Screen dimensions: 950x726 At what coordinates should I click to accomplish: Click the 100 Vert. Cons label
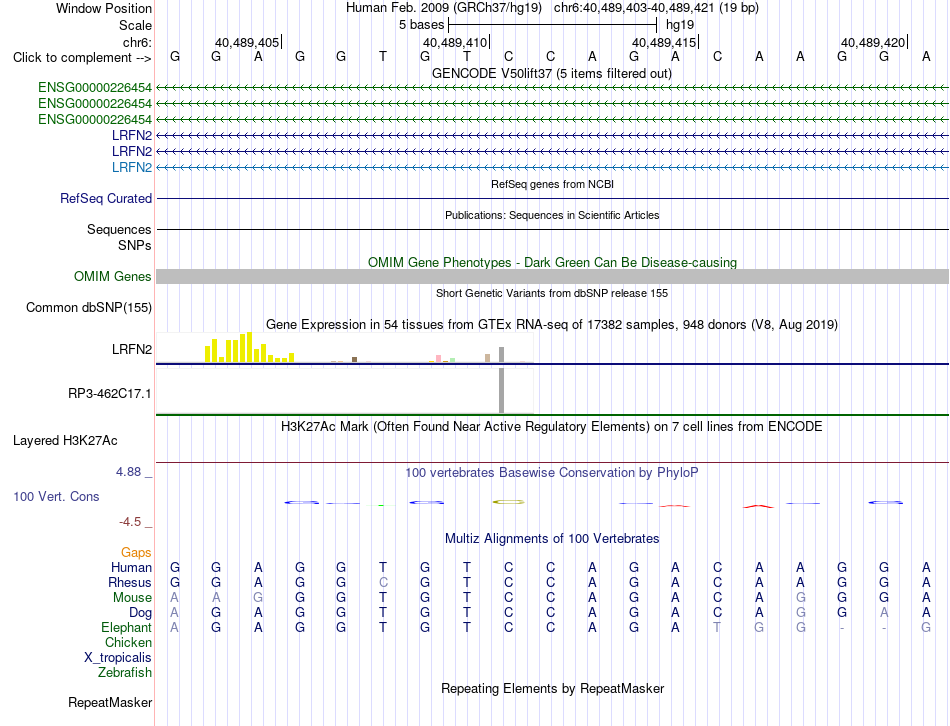tap(56, 496)
